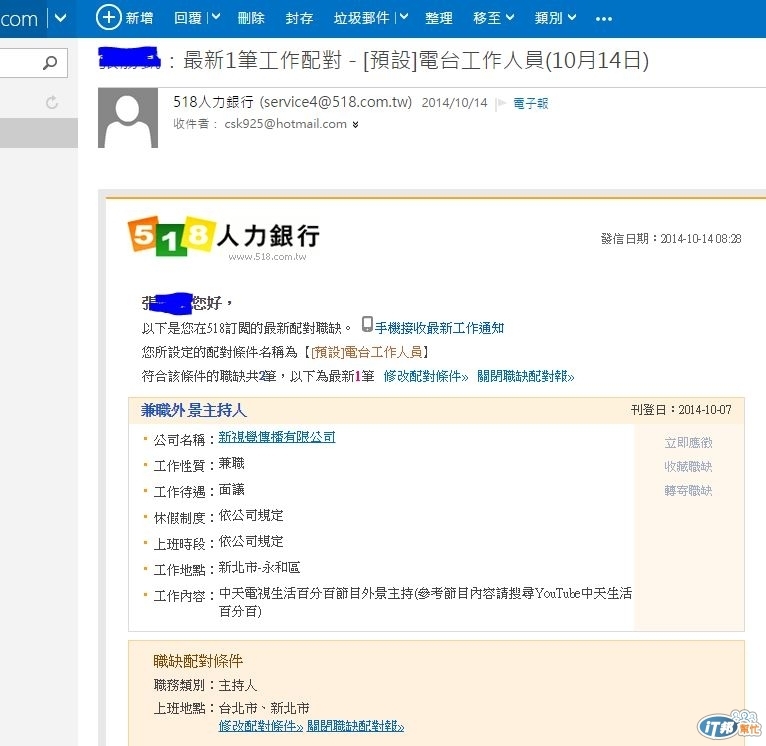Open job title 兼職外景主持人
This screenshot has height=746, width=766.
pyautogui.click(x=194, y=410)
